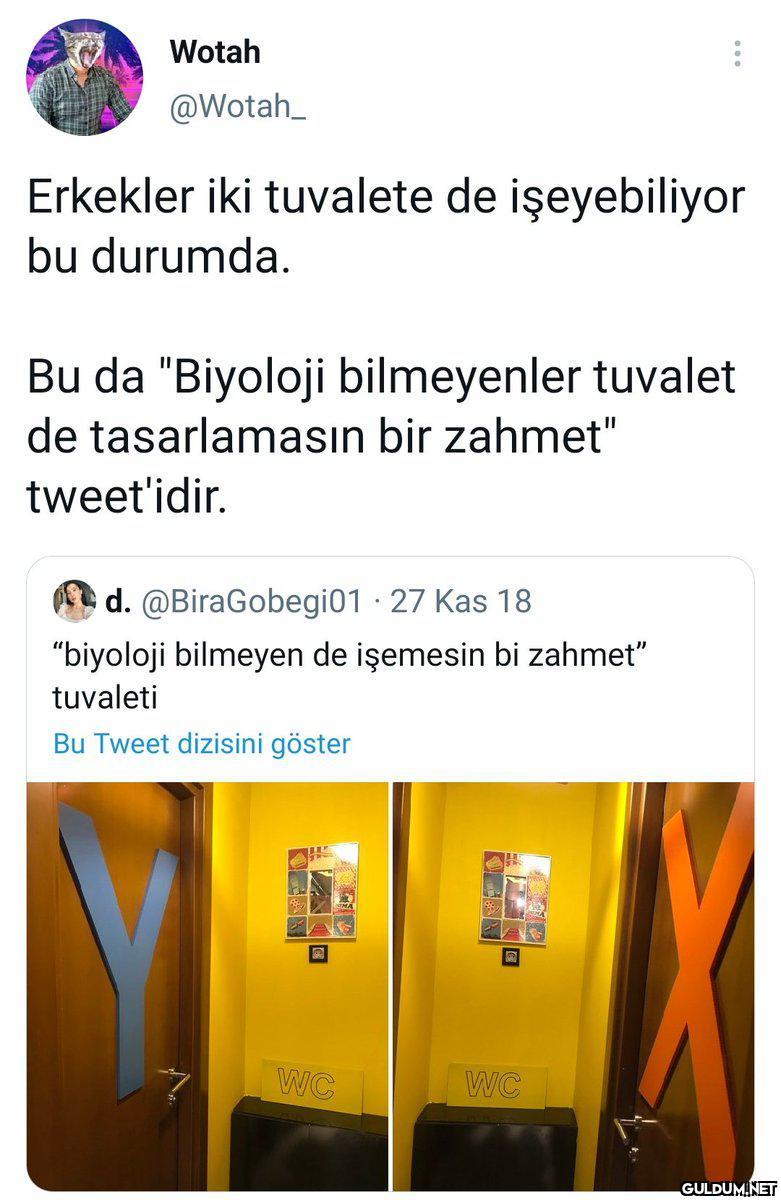
Task: Click the quoted tweet text about biyoloji
Action: click(x=351, y=676)
